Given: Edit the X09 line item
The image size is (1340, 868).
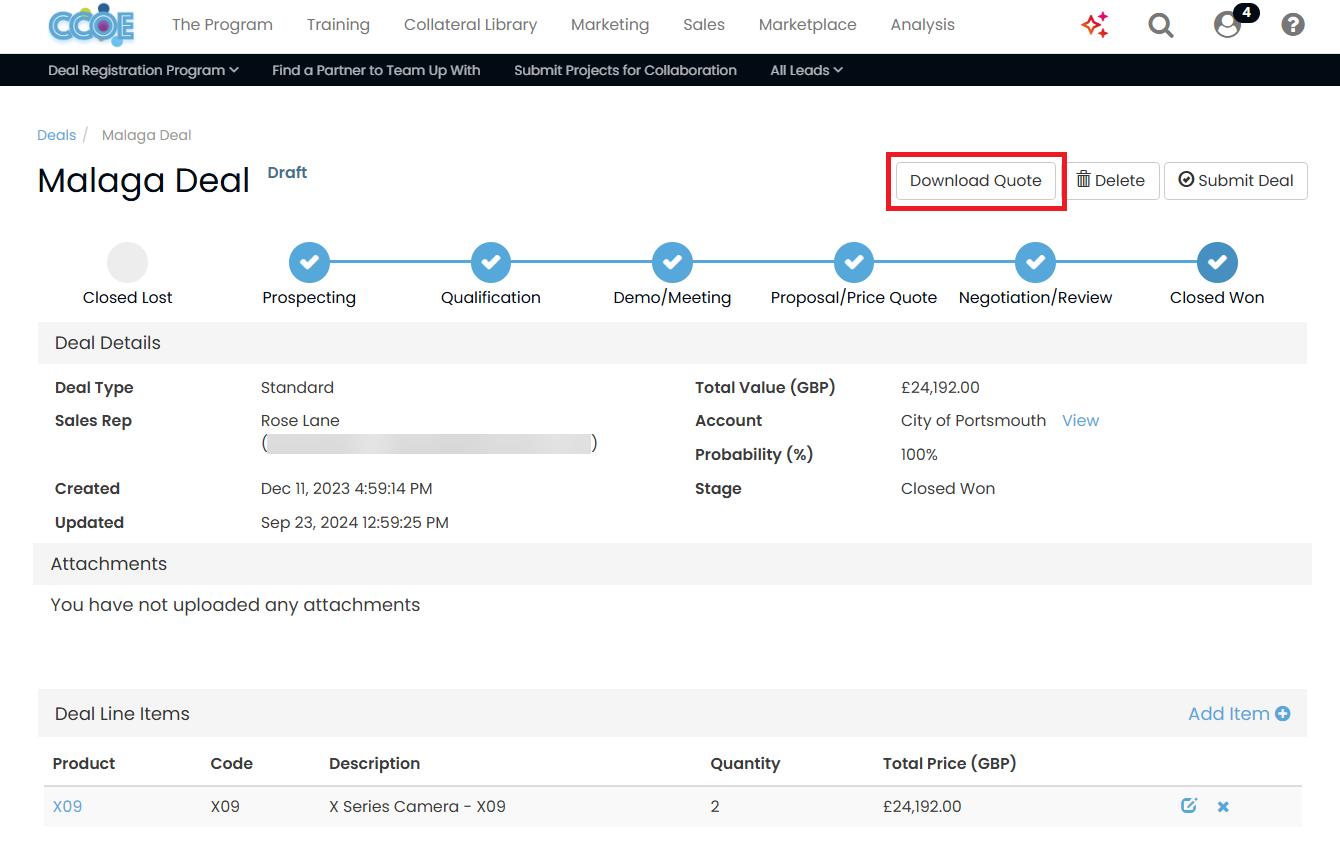Looking at the screenshot, I should tap(1189, 806).
